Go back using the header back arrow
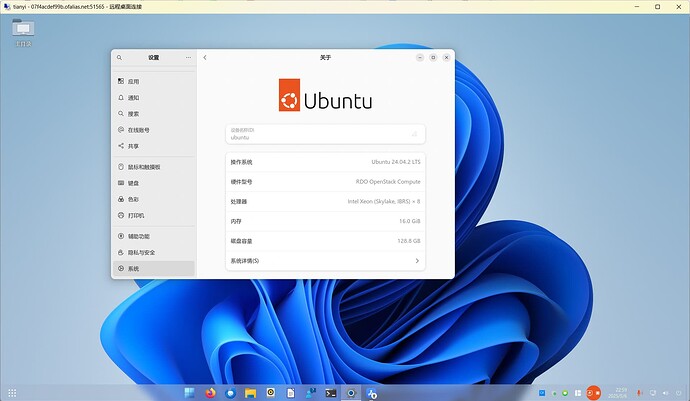 click(205, 58)
